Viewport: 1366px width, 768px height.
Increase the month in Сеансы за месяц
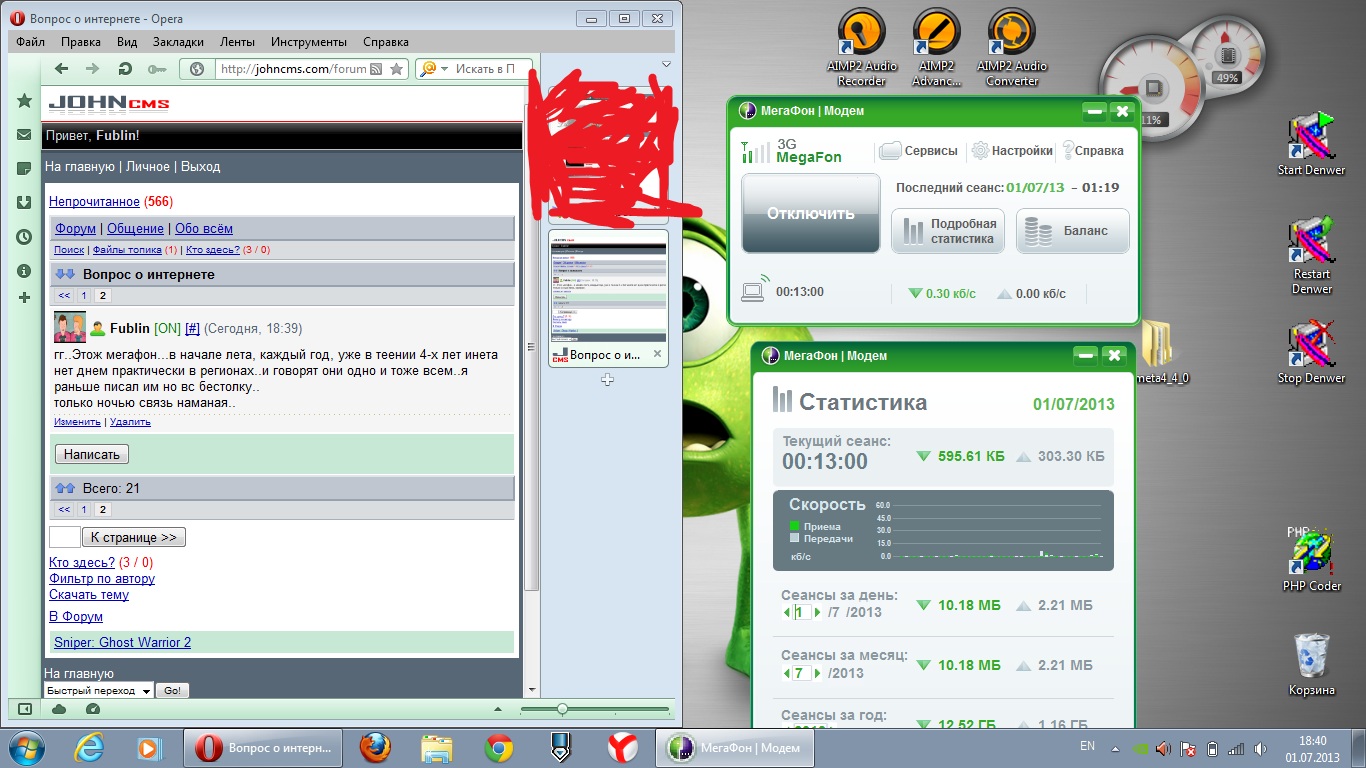point(818,673)
